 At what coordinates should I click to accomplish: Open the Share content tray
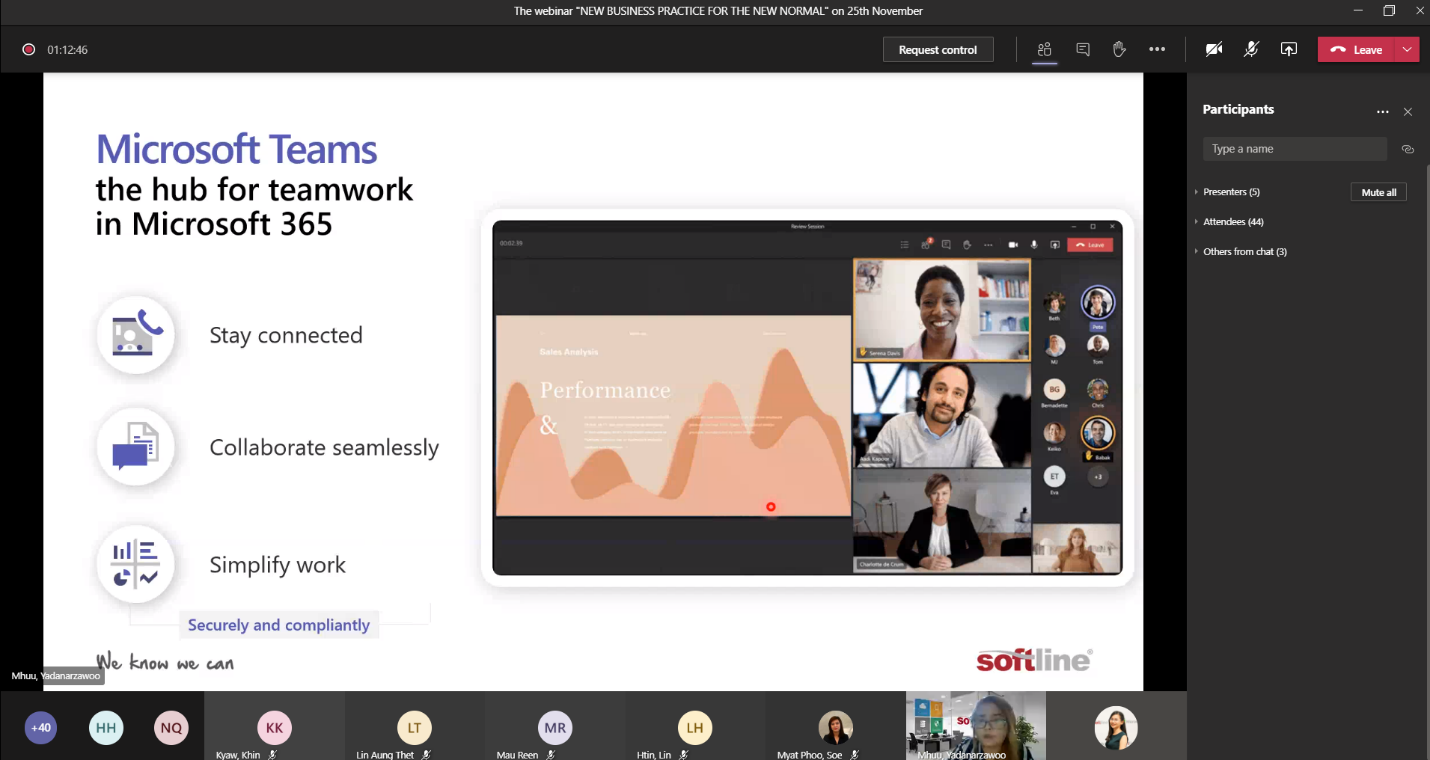pyautogui.click(x=1289, y=49)
